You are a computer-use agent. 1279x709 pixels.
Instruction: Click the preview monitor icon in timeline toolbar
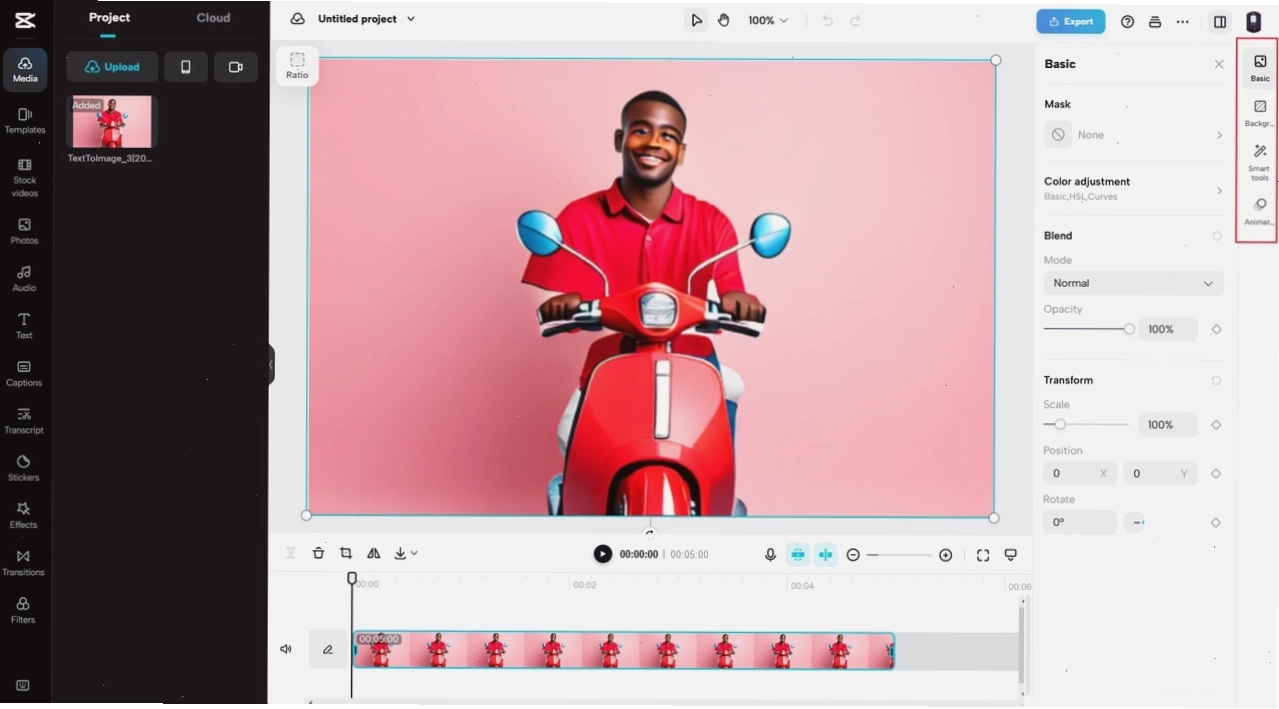tap(1011, 555)
